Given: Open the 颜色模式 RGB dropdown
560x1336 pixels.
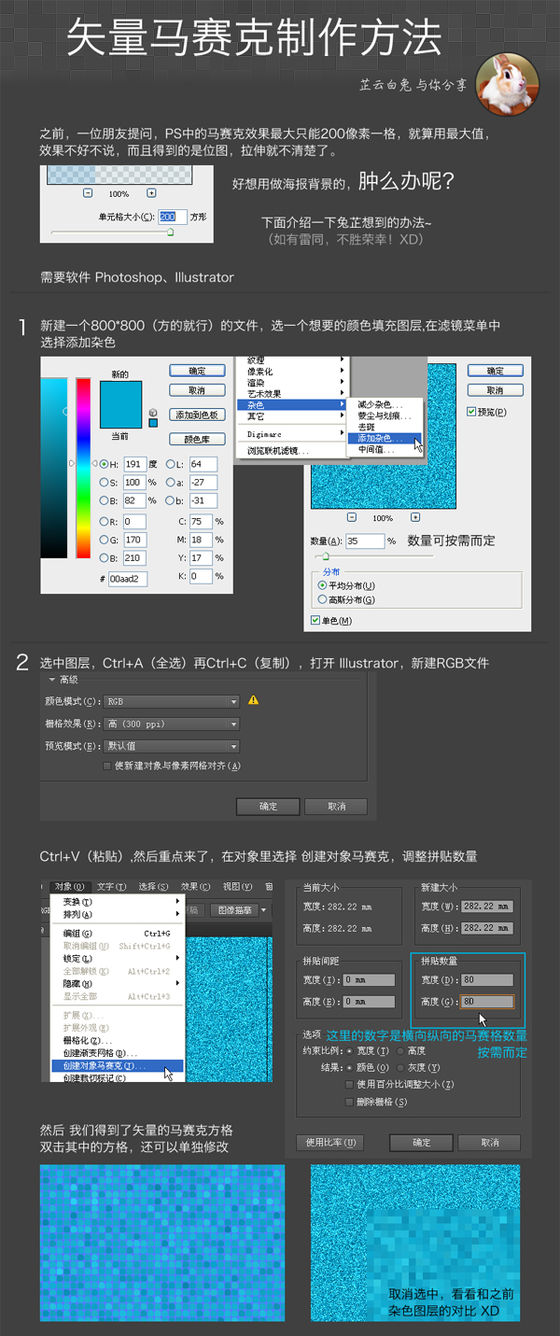Looking at the screenshot, I should tap(172, 701).
